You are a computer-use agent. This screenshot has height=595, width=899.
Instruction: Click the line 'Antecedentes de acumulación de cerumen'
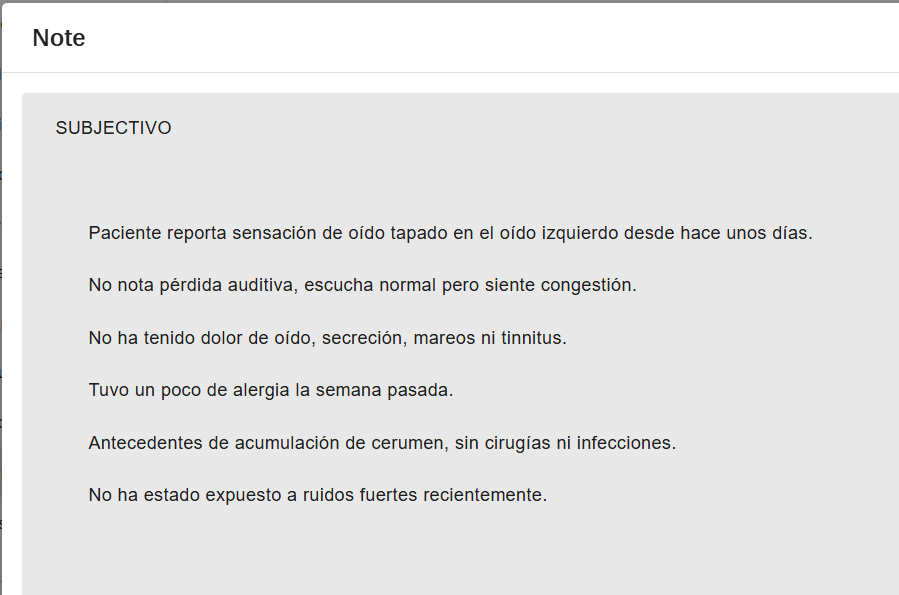click(382, 442)
